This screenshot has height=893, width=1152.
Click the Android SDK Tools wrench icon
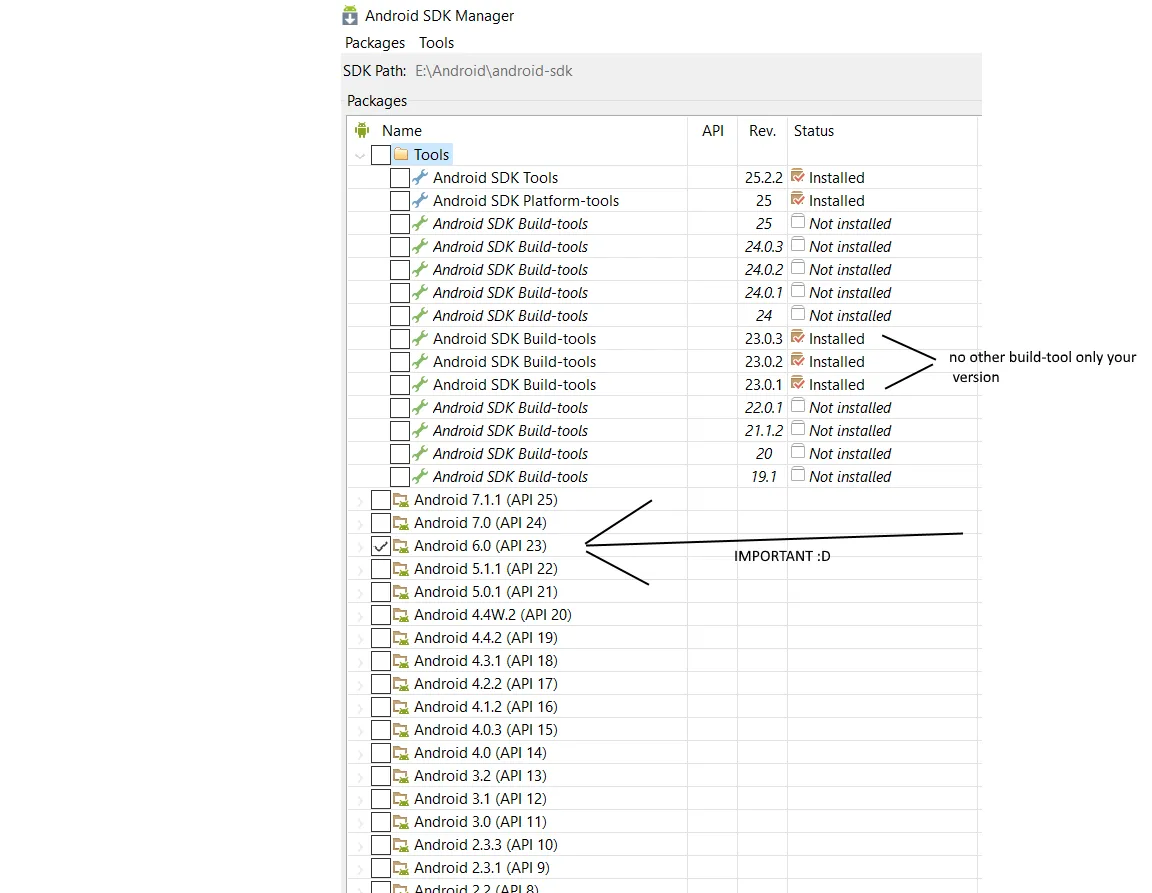click(420, 177)
